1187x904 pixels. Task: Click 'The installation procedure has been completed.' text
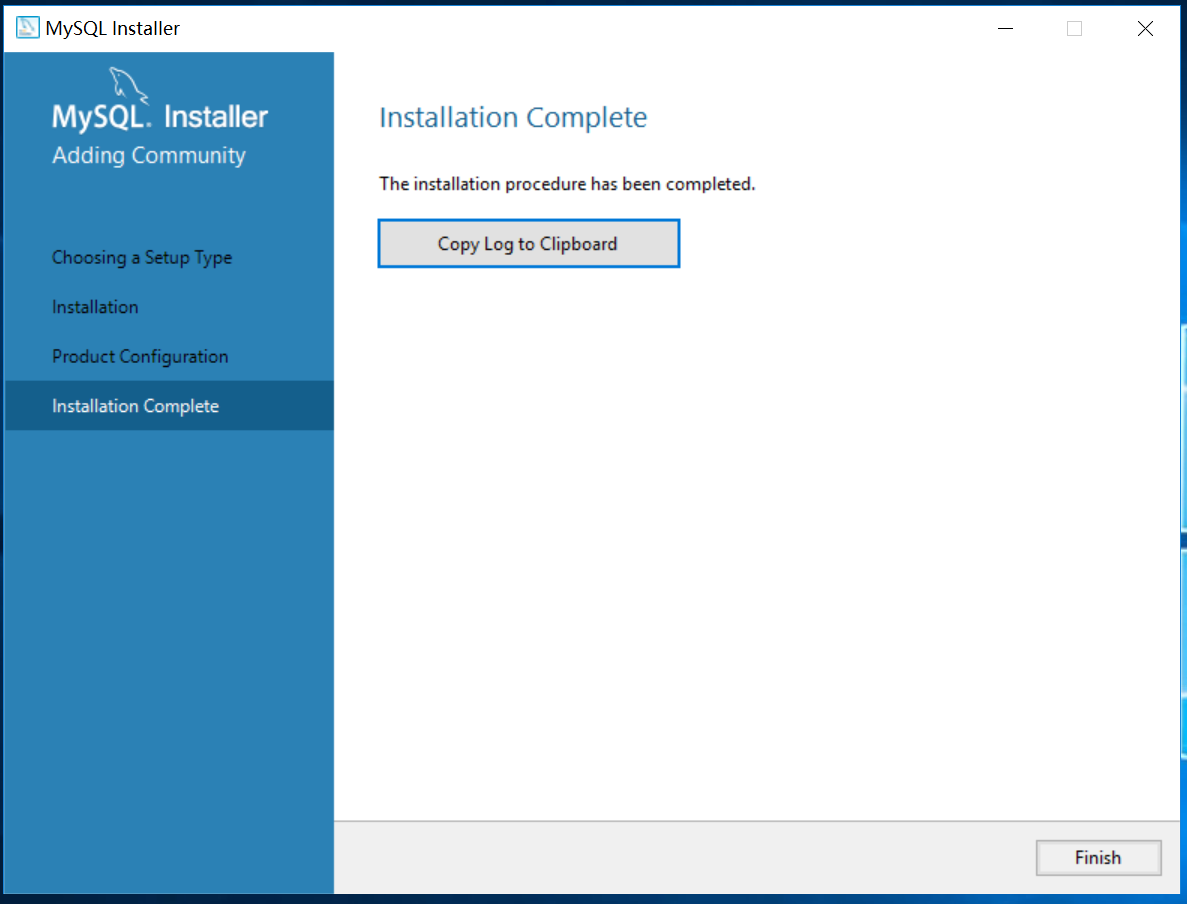tap(567, 184)
